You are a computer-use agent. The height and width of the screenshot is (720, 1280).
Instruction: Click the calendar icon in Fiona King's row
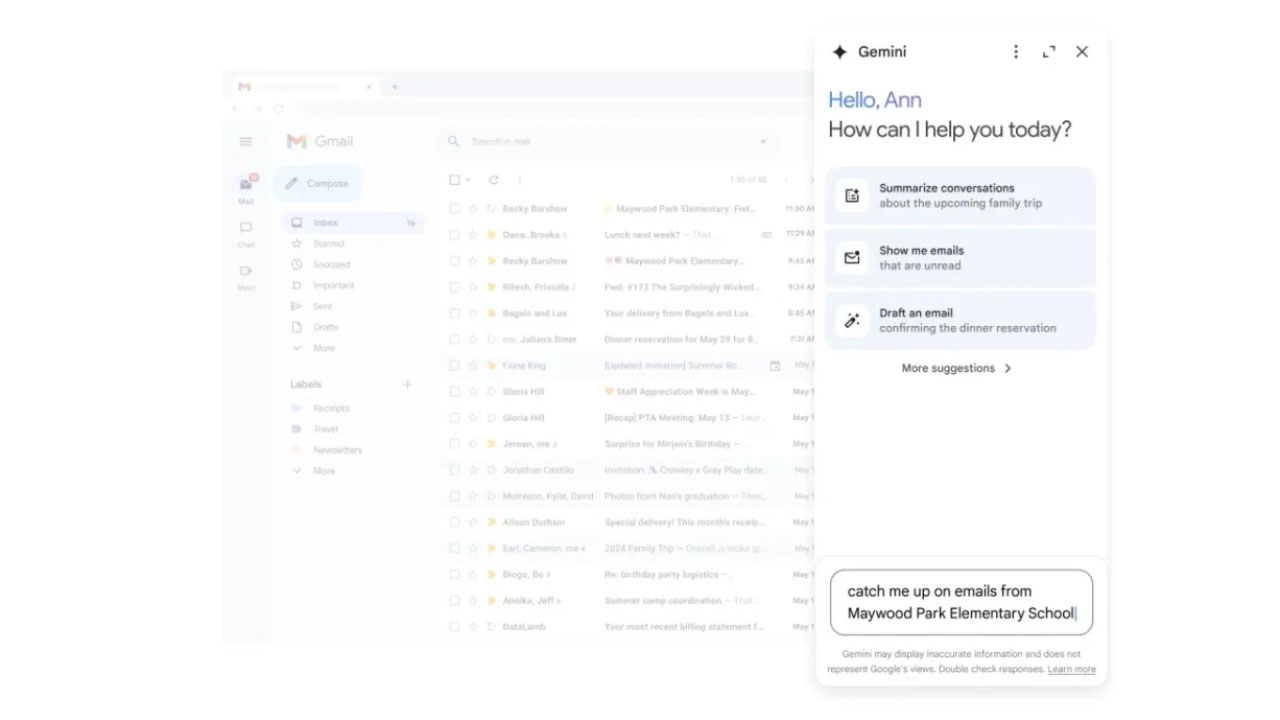[x=774, y=366]
